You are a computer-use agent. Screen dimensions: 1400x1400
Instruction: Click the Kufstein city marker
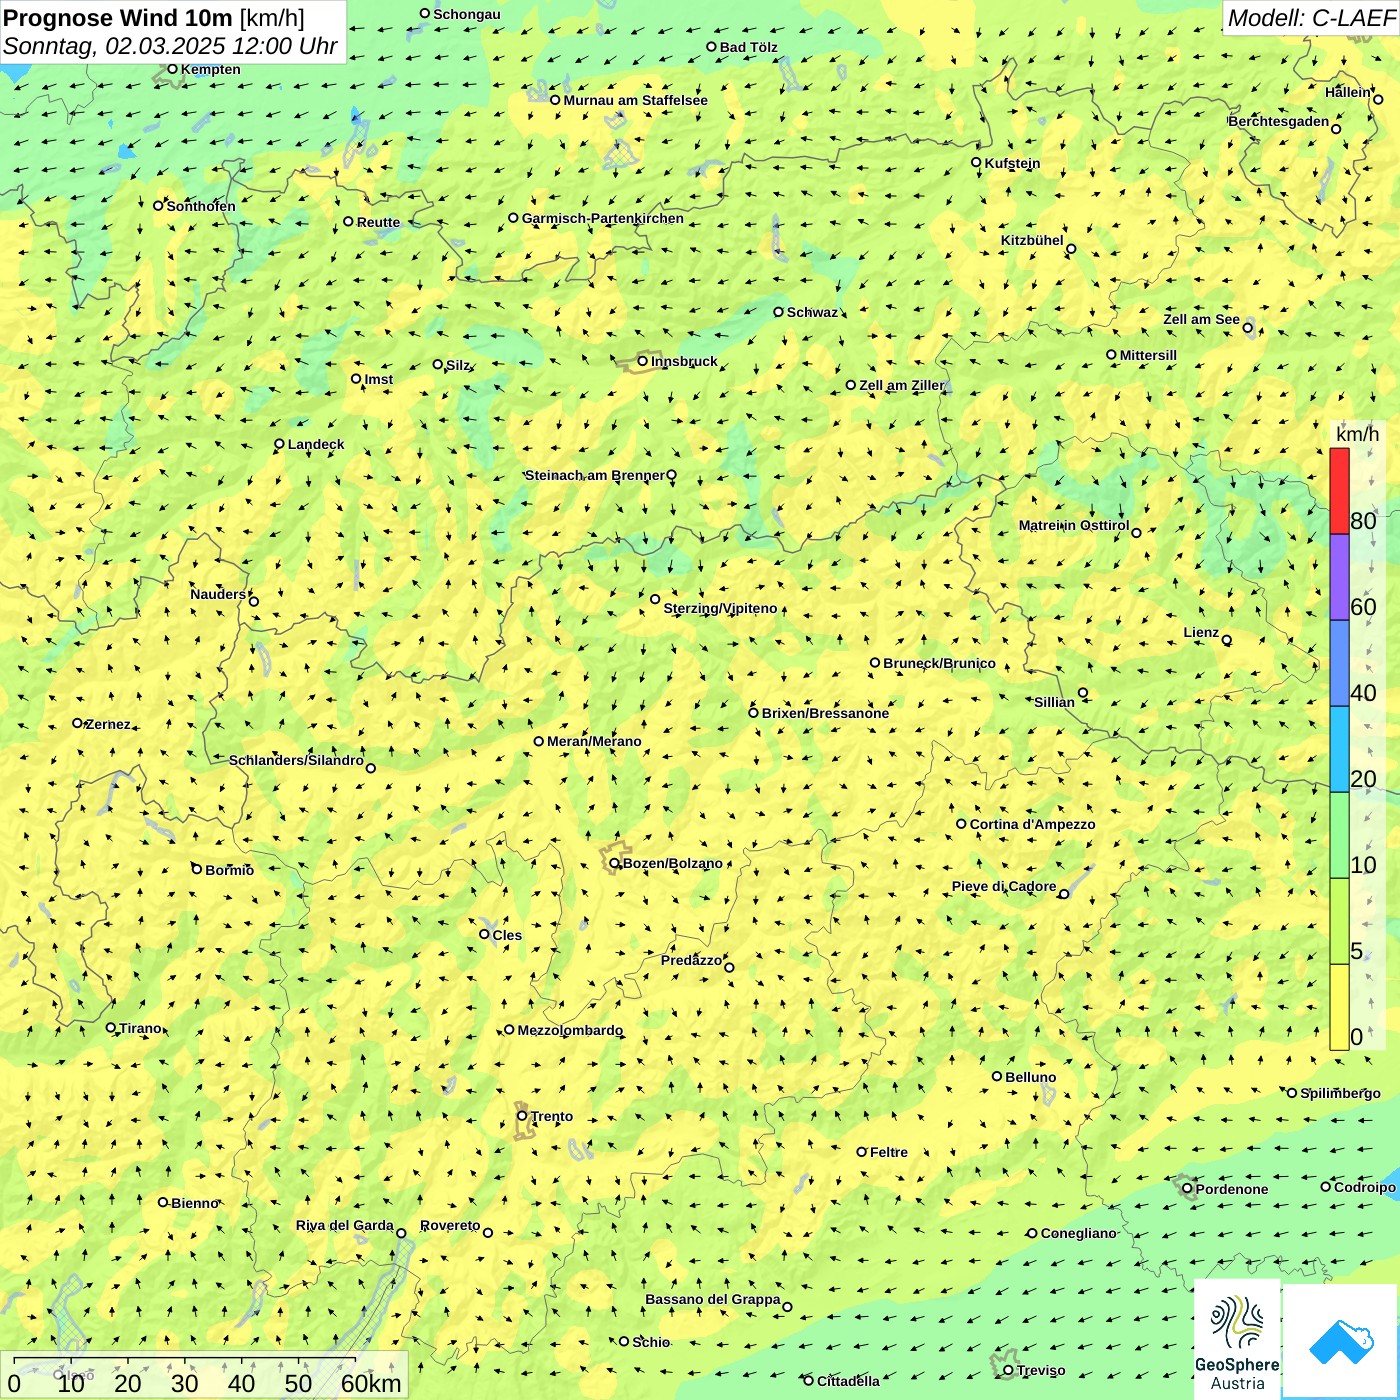pos(977,162)
